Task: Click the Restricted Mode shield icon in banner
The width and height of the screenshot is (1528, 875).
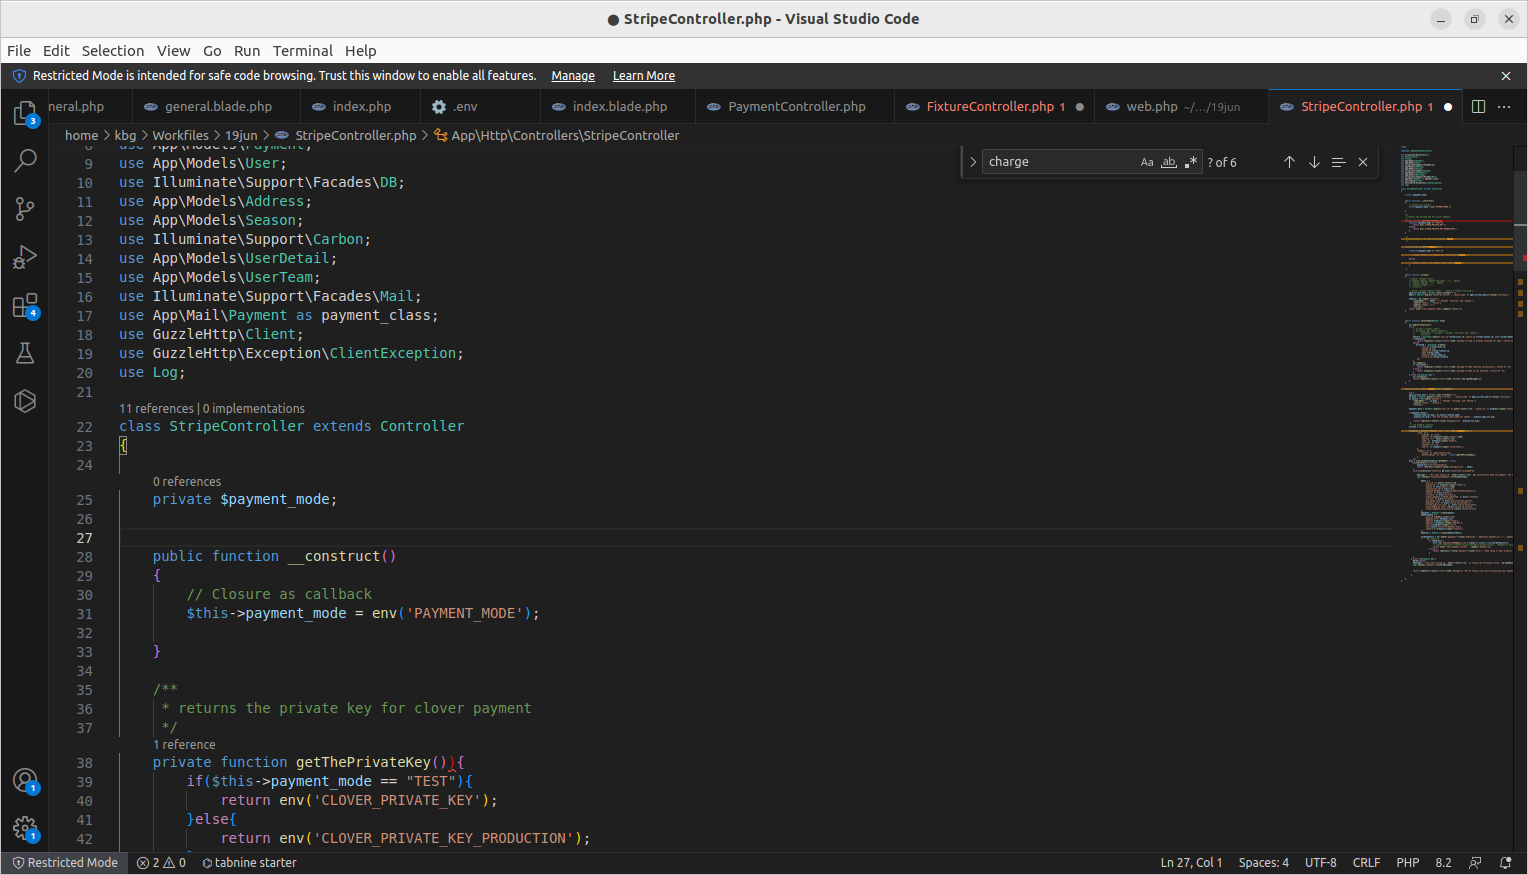Action: (18, 76)
